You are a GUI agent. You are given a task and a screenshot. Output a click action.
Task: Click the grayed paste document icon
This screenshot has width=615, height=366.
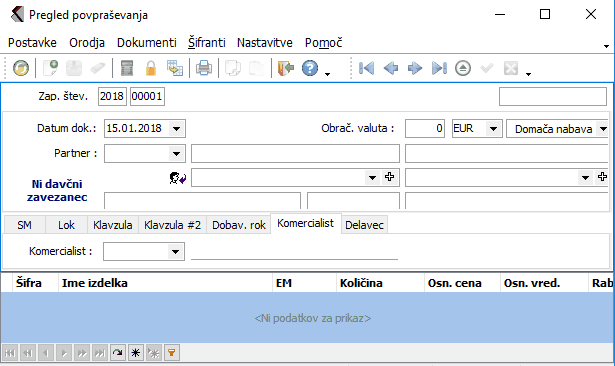click(257, 68)
